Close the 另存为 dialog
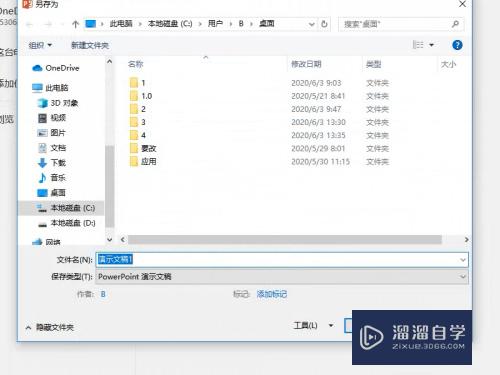The height and width of the screenshot is (375, 500). [x=462, y=4]
